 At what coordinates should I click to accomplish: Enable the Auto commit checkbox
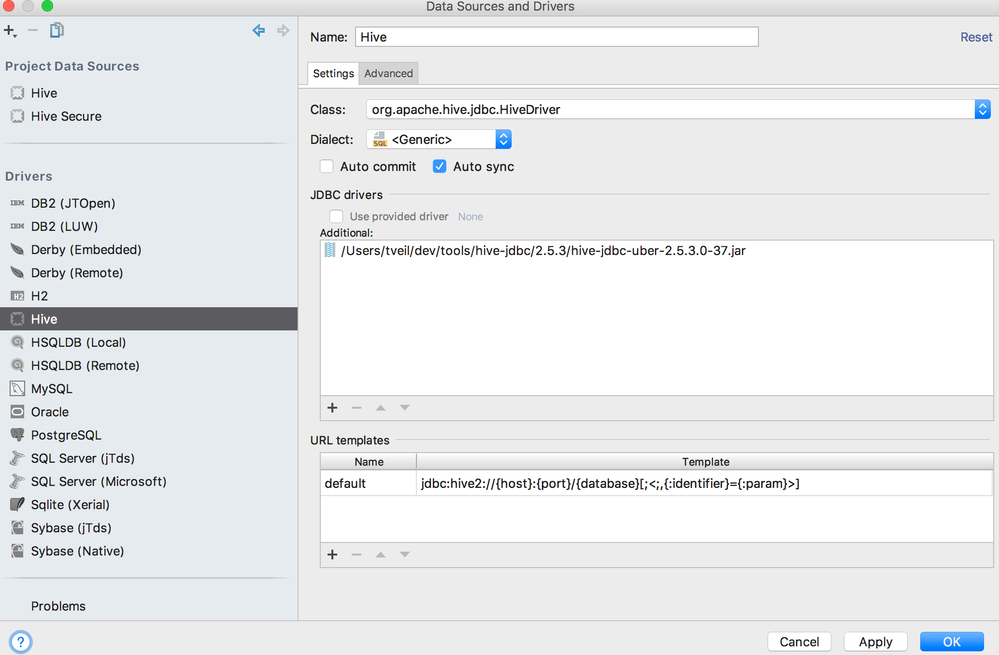(x=325, y=166)
